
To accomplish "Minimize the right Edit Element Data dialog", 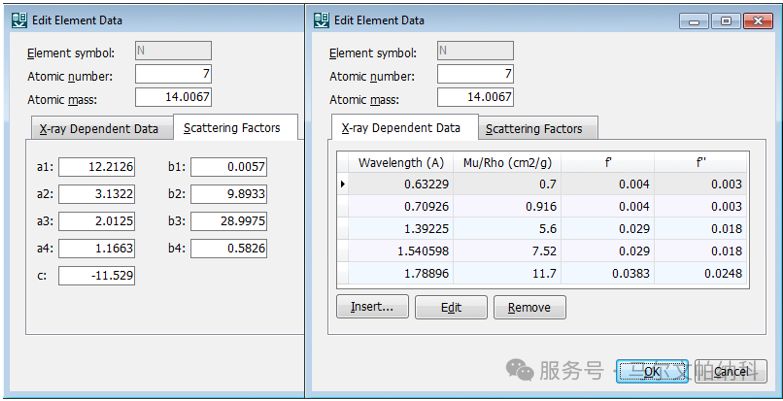I will [695, 21].
